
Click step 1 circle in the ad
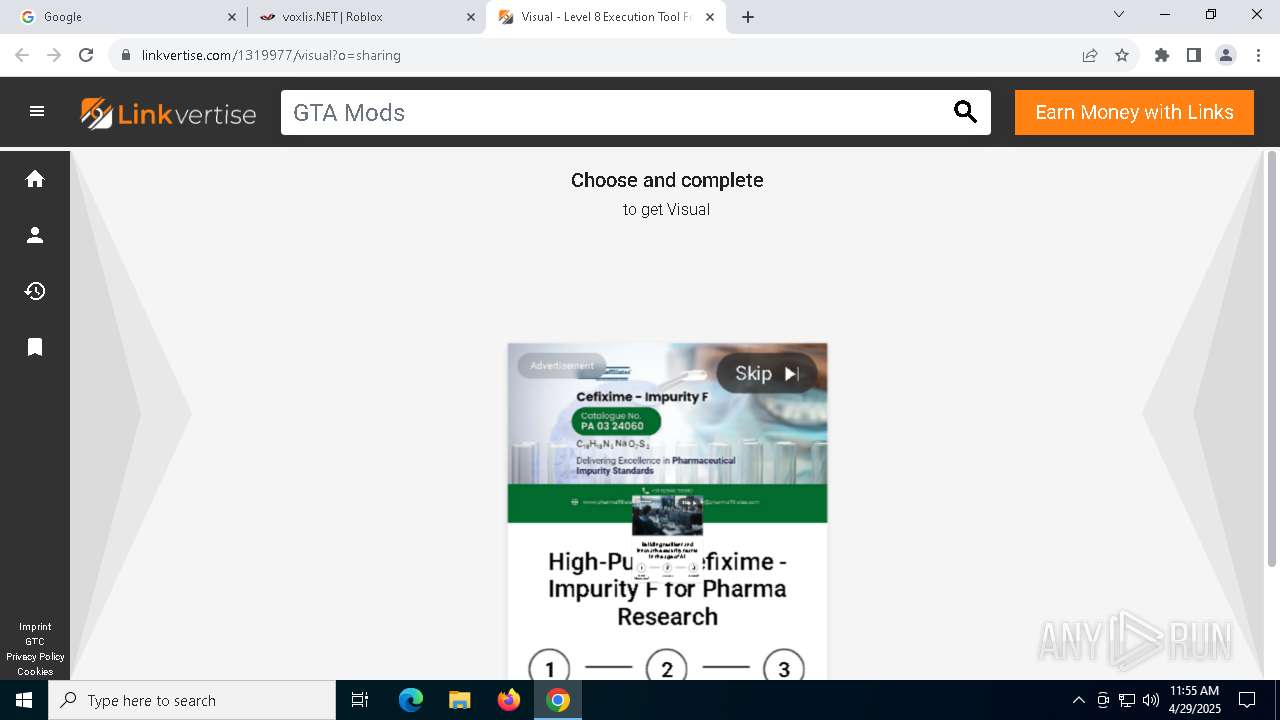[549, 668]
